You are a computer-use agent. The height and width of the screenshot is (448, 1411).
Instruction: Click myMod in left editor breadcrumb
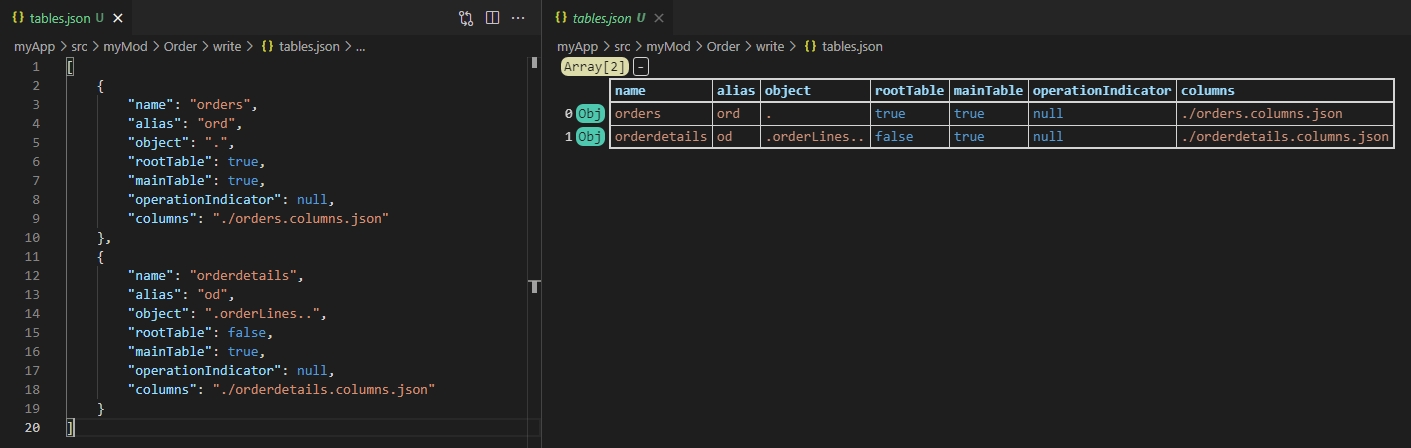pos(126,46)
